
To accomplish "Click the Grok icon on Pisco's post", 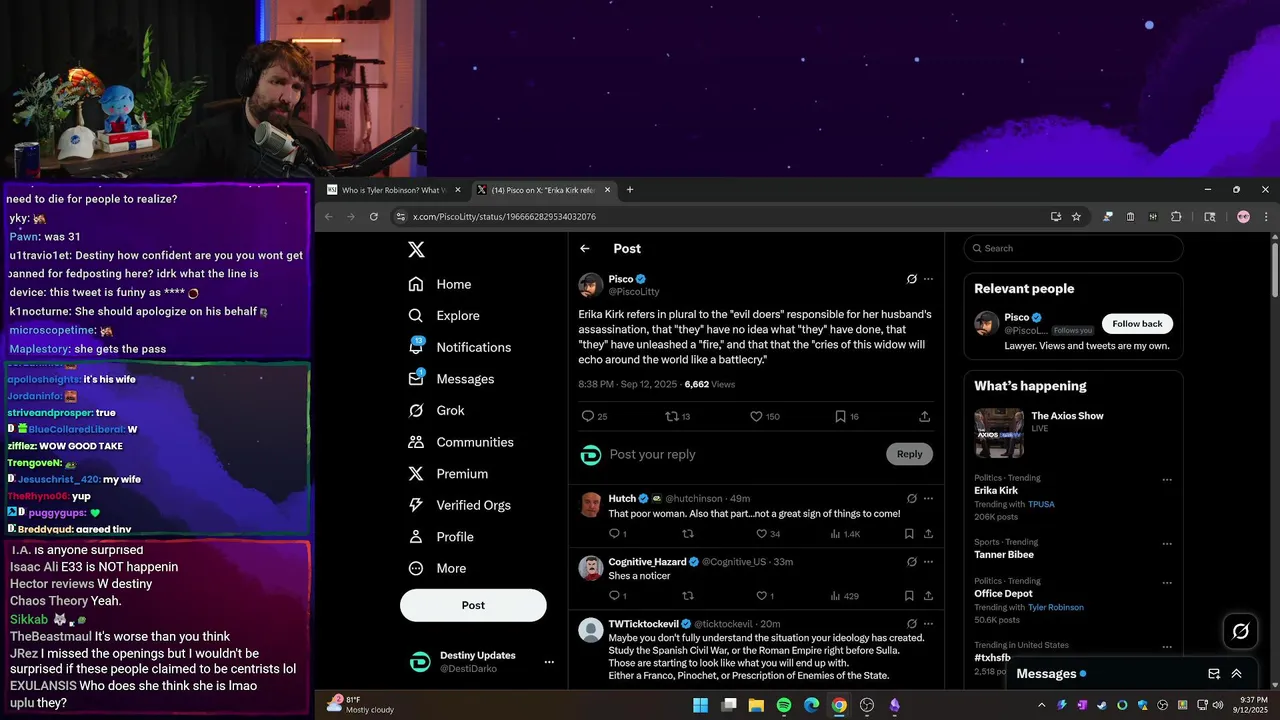I will tap(912, 279).
